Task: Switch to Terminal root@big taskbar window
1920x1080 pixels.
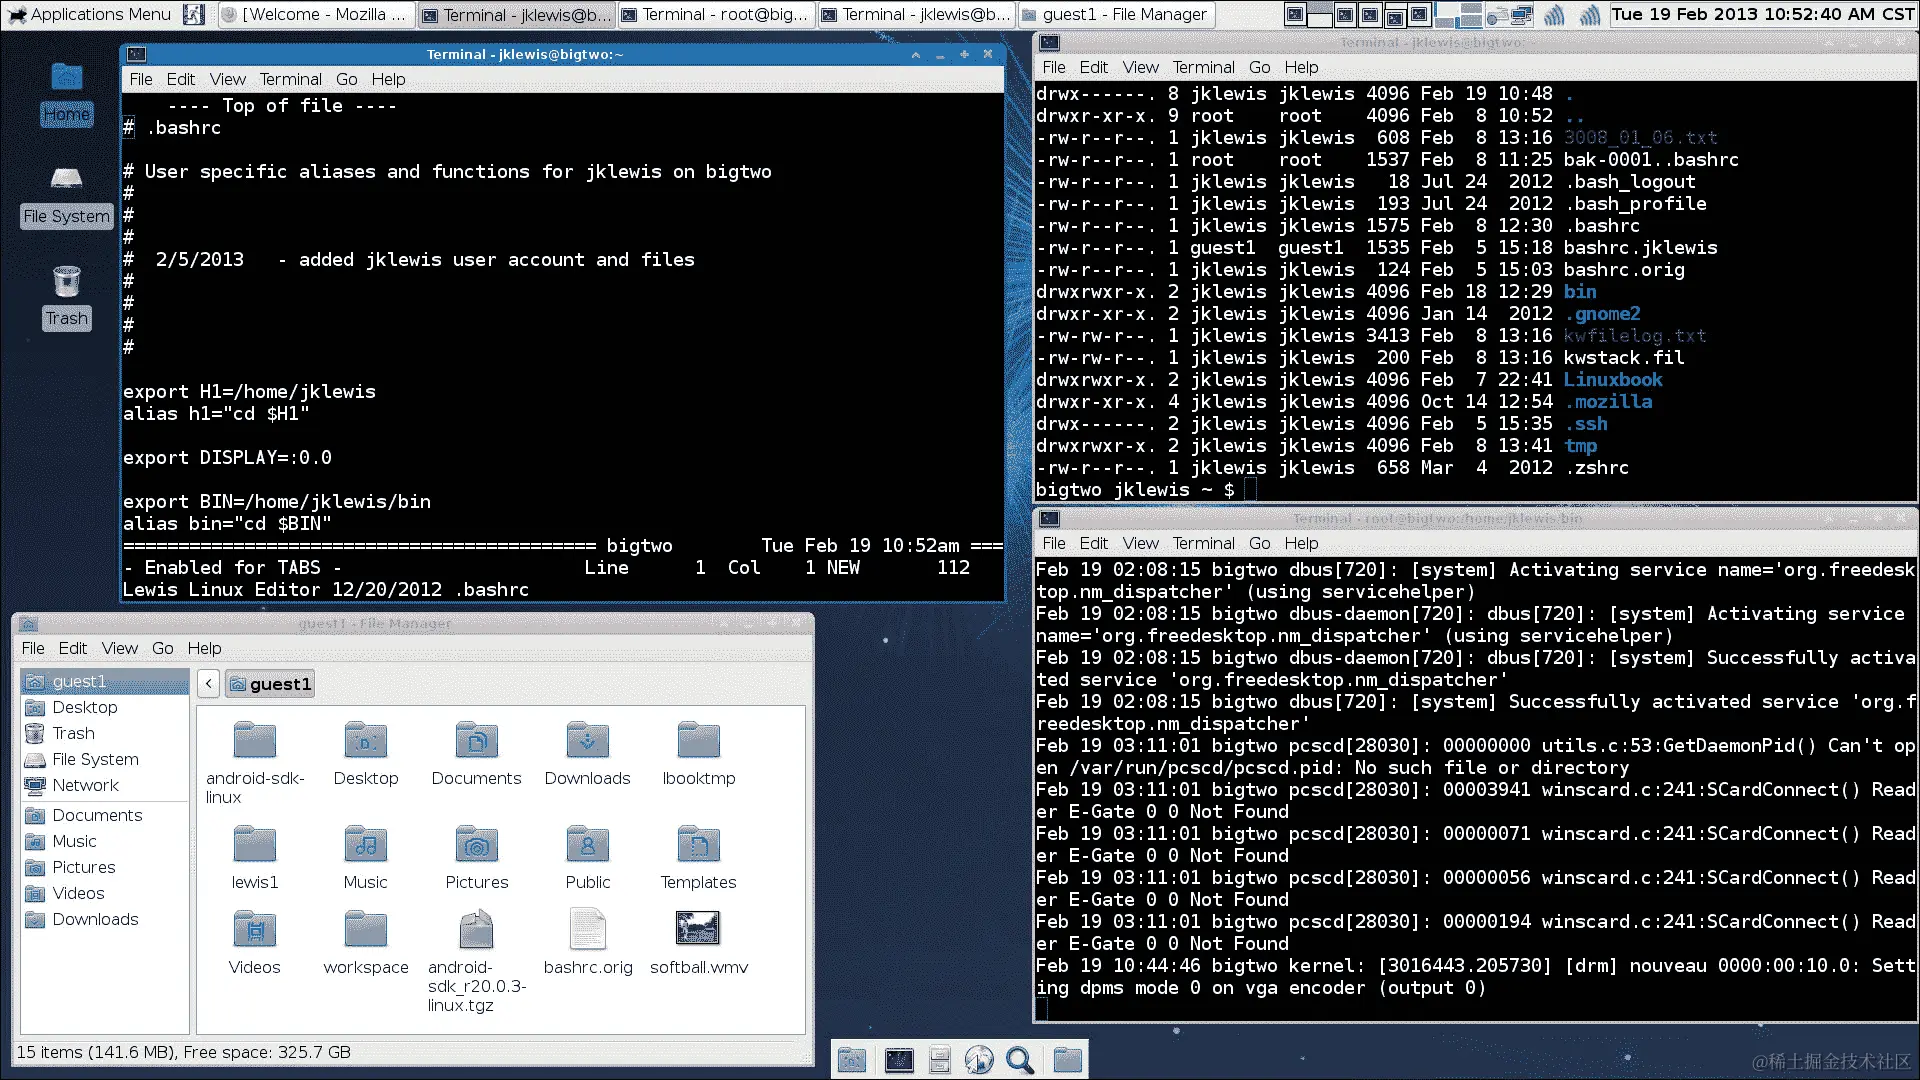Action: click(x=714, y=14)
